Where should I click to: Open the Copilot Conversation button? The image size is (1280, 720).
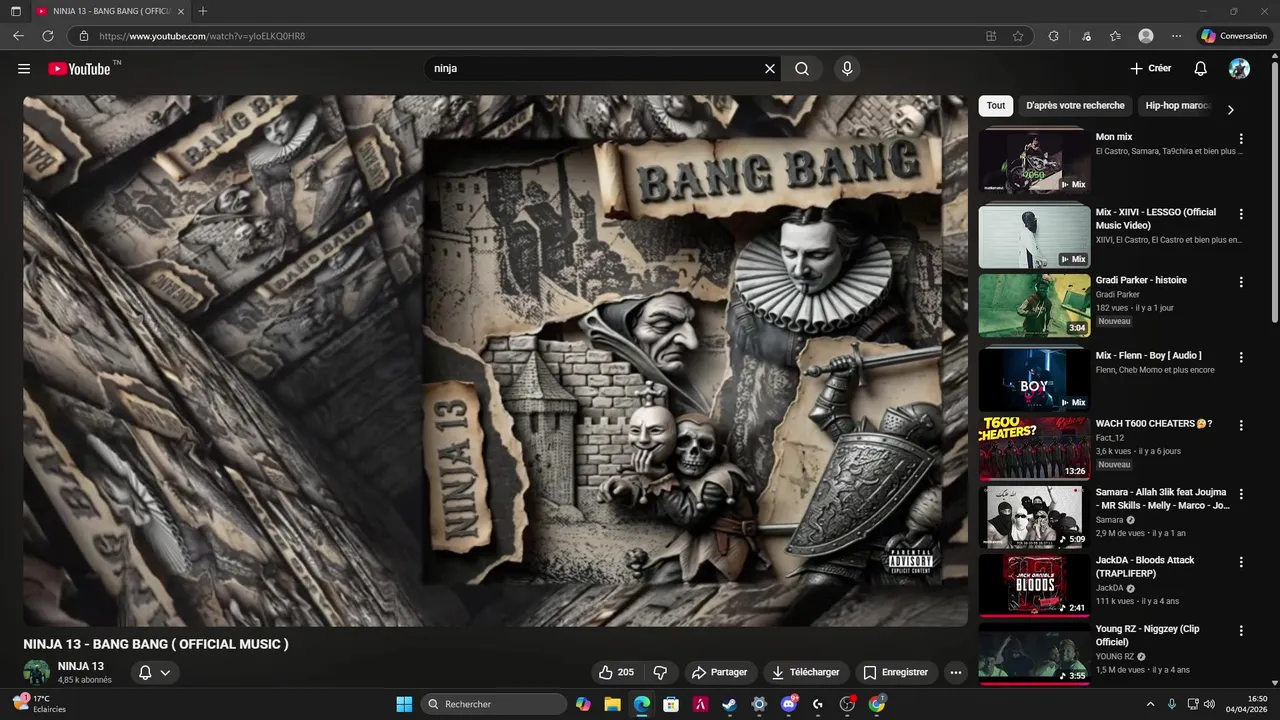[1235, 36]
